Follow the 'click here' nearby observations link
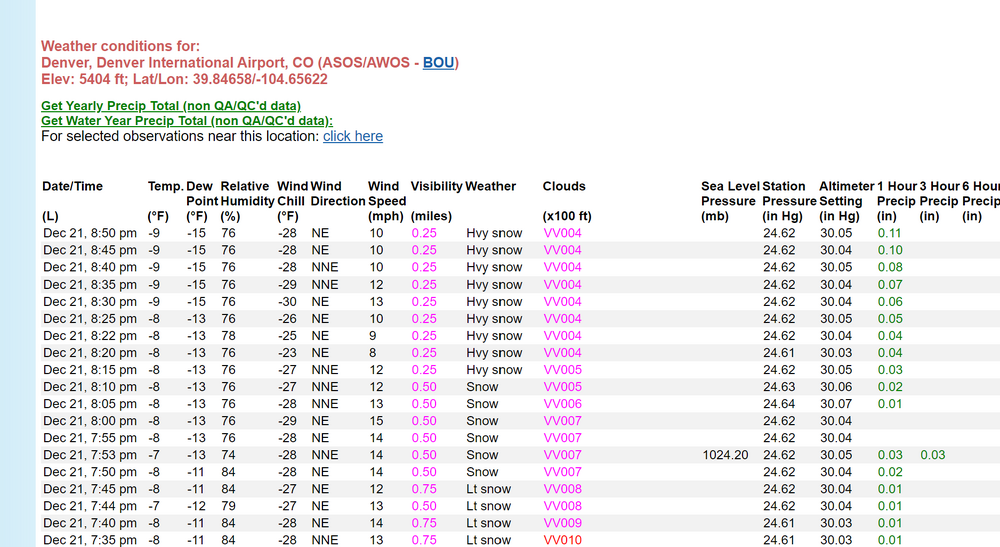 click(353, 136)
